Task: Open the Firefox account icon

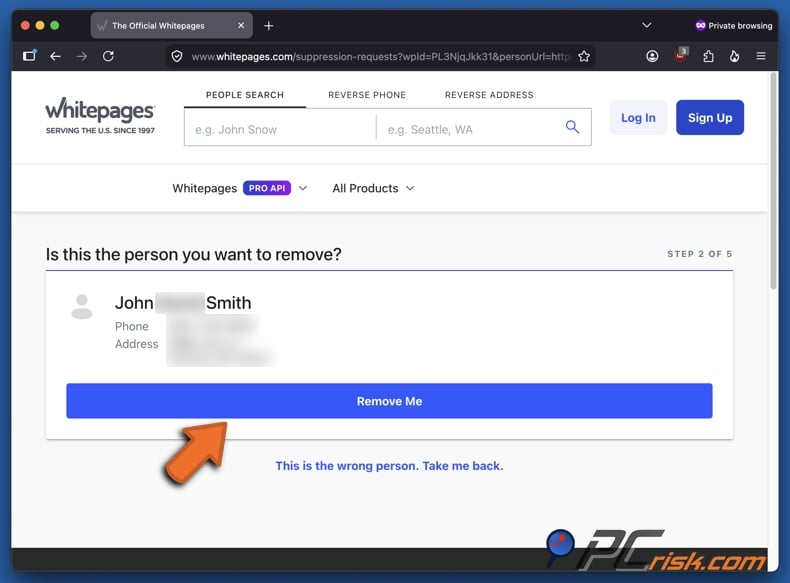Action: pos(652,56)
